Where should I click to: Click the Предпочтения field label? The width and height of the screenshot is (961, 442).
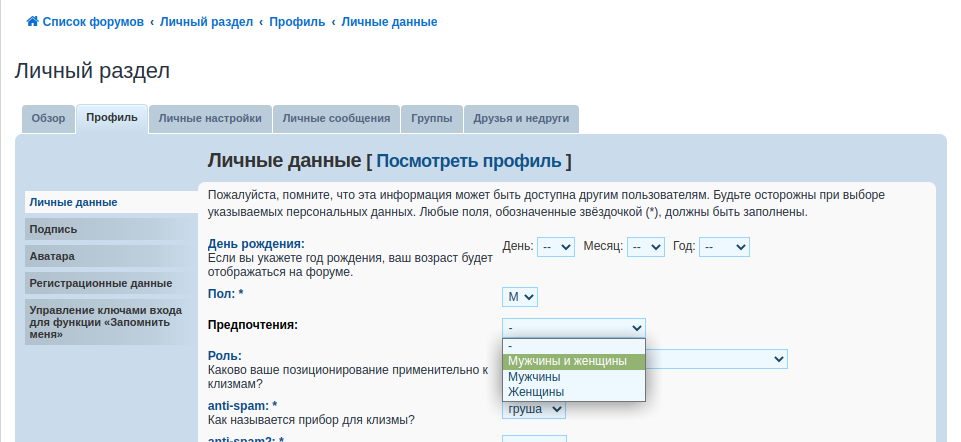click(253, 325)
